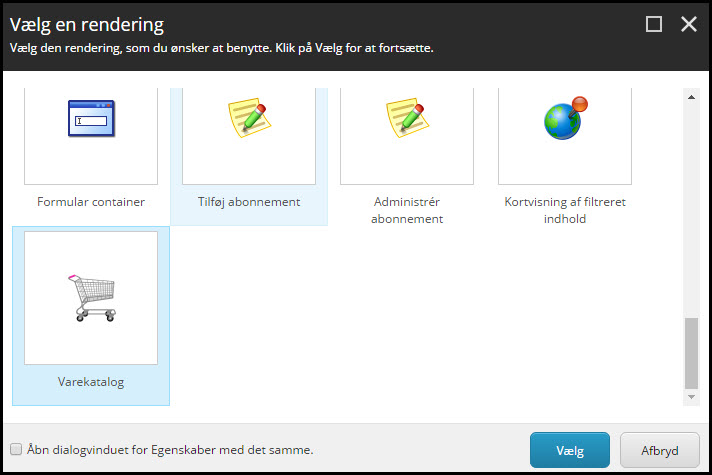Click the 'Formular container' label
This screenshot has height=475, width=712.
pyautogui.click(x=91, y=202)
